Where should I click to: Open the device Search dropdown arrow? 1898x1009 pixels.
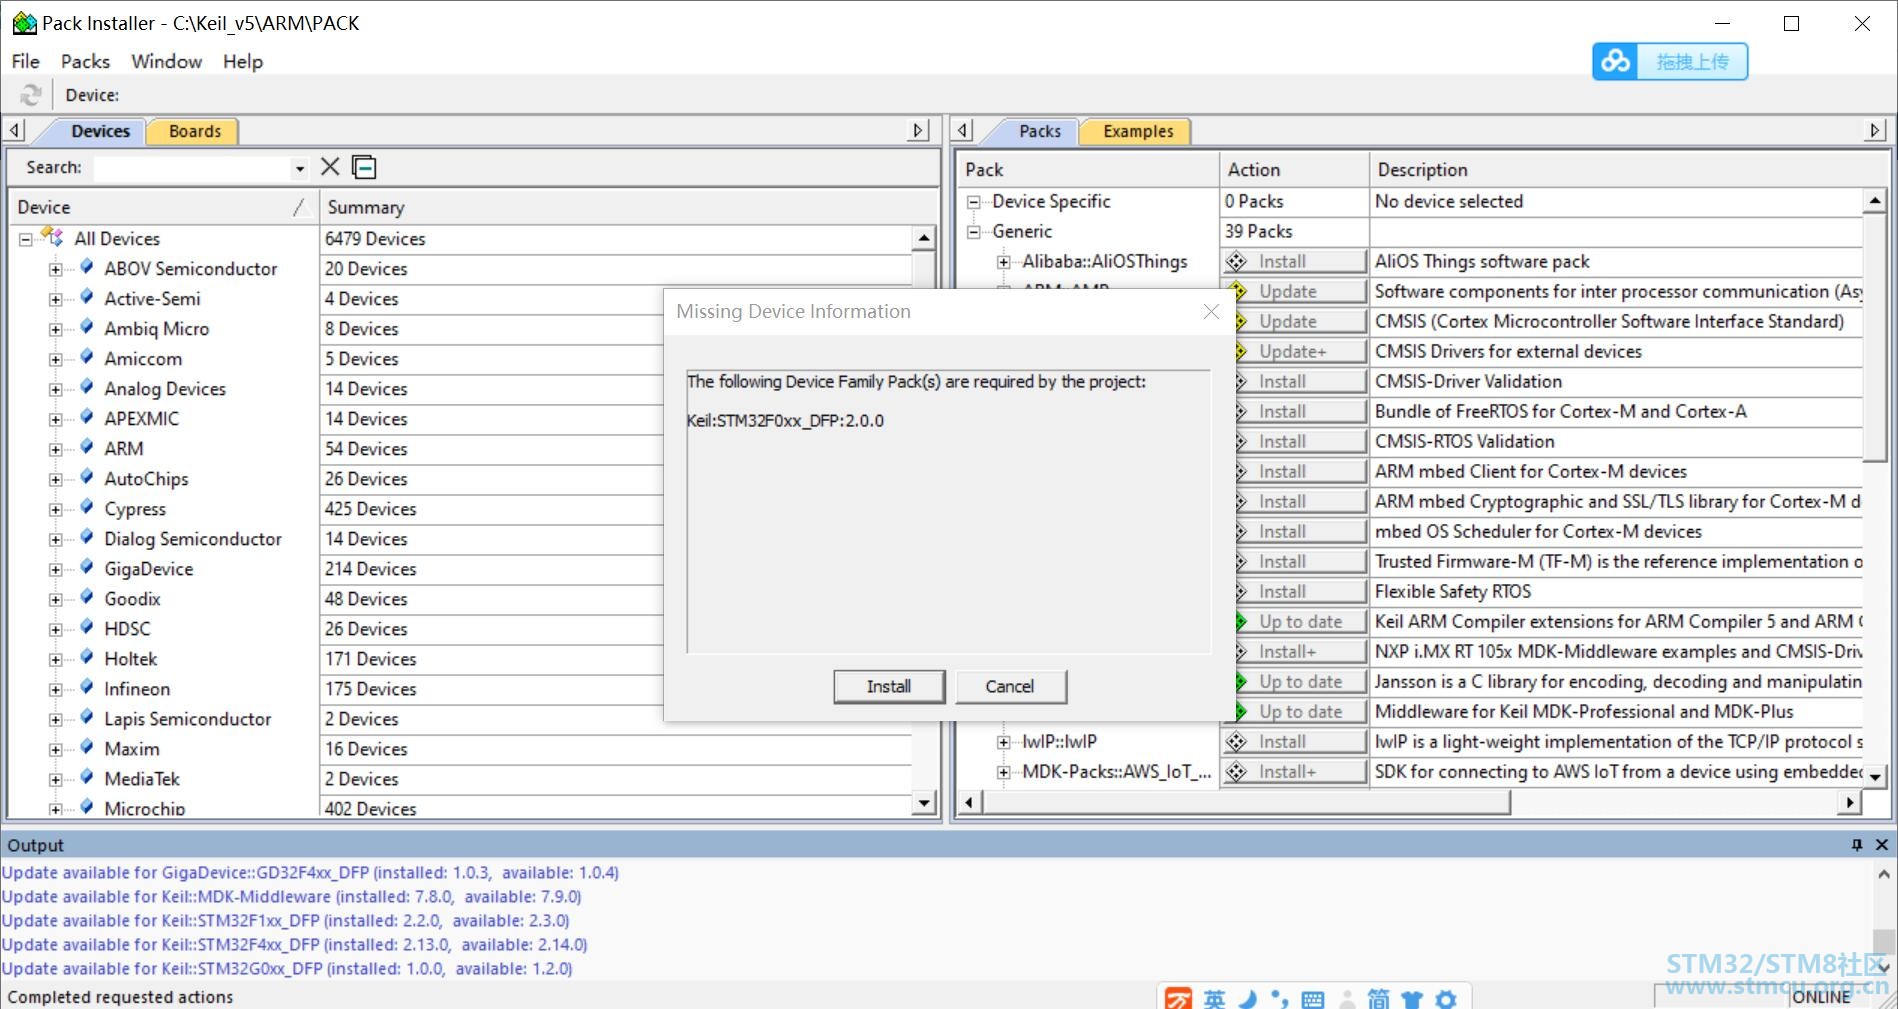(x=299, y=169)
